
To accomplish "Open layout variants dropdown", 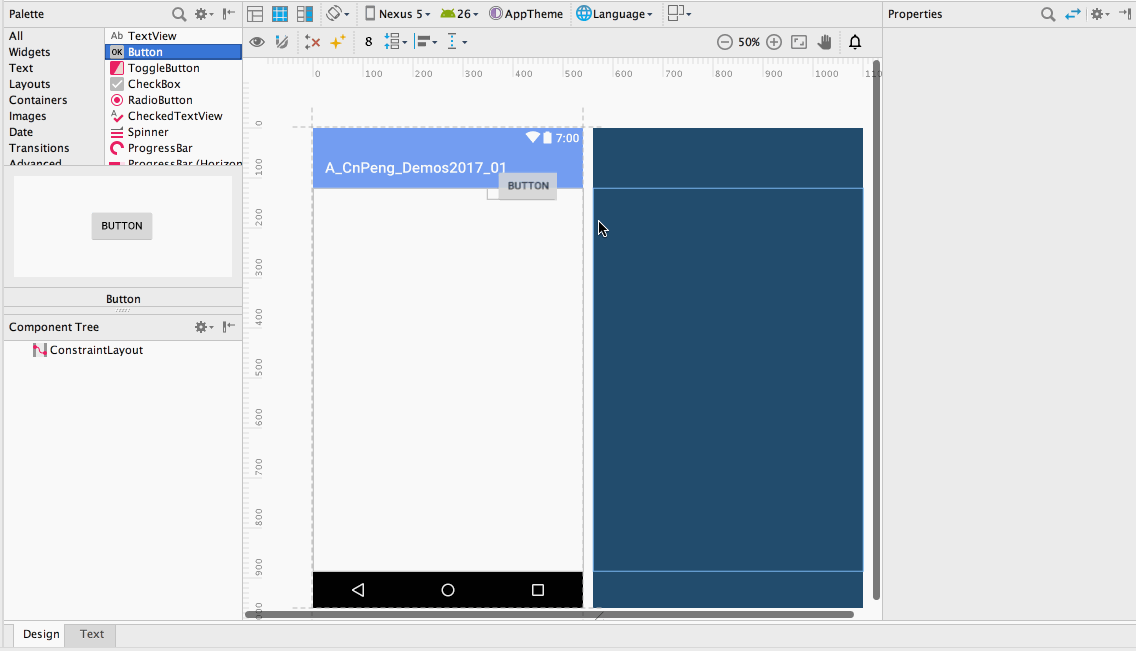I will (x=679, y=14).
